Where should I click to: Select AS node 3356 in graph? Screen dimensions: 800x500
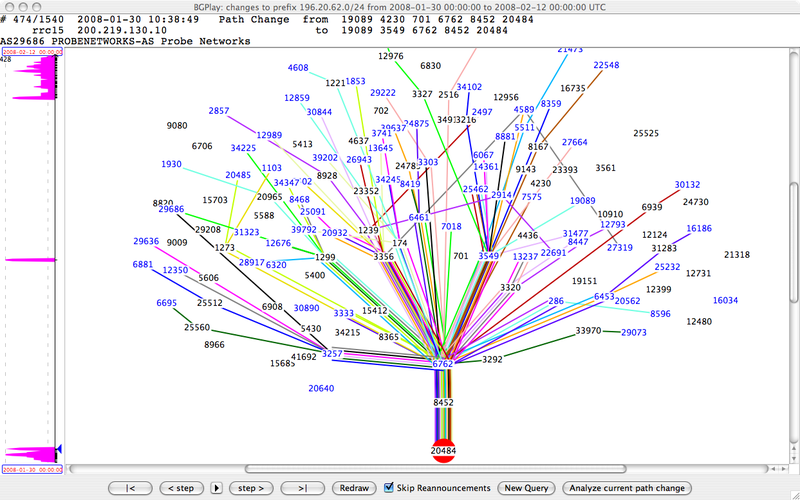pos(384,257)
